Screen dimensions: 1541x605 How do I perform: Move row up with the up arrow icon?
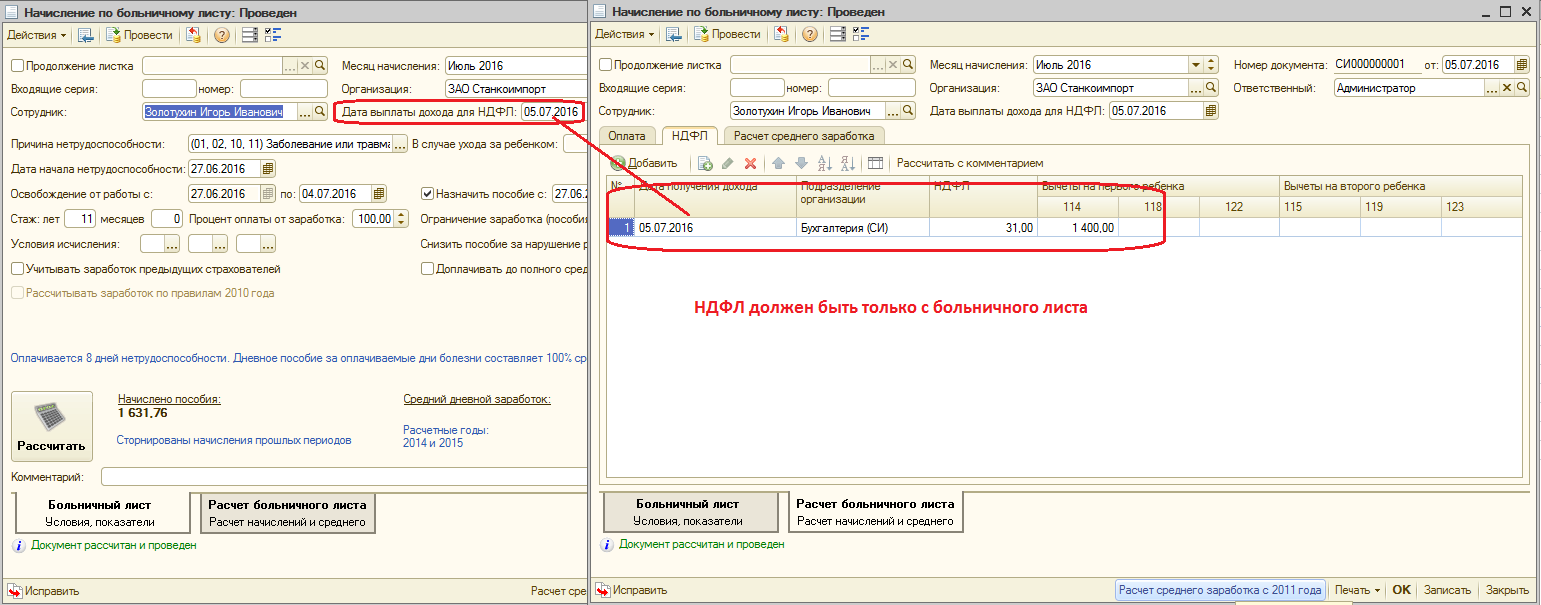(778, 163)
